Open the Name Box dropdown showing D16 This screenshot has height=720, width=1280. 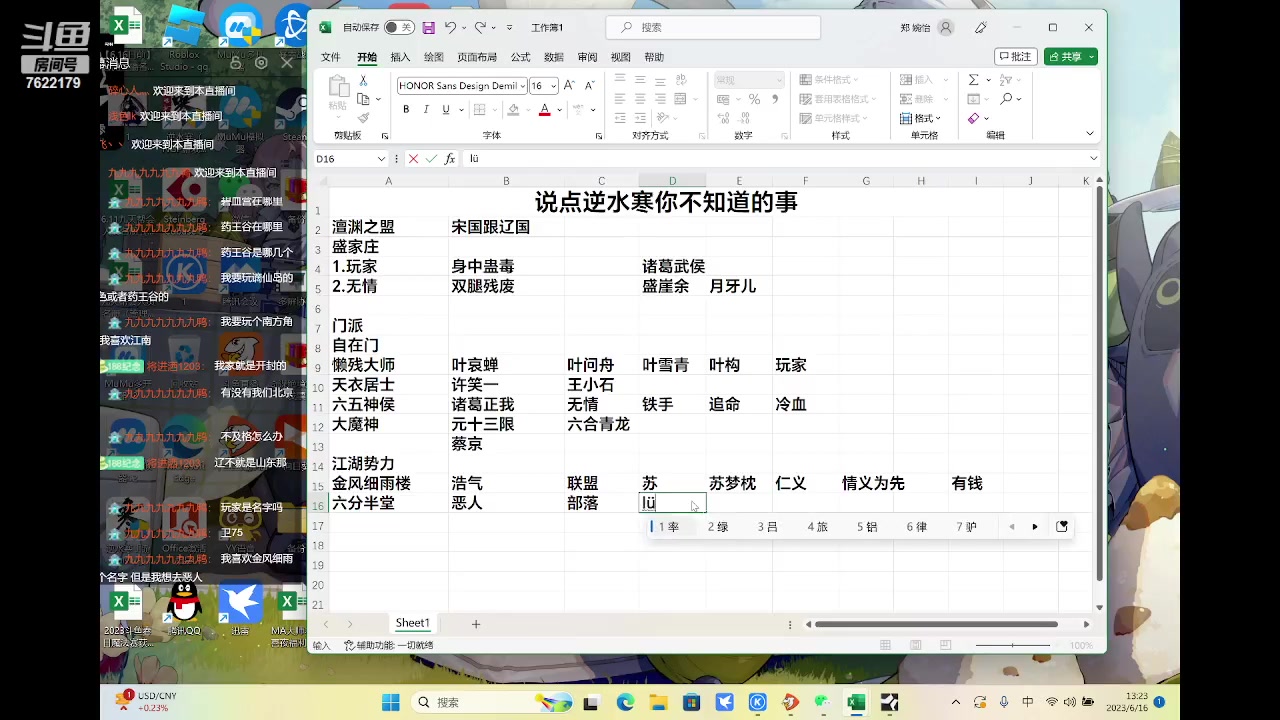(x=380, y=158)
